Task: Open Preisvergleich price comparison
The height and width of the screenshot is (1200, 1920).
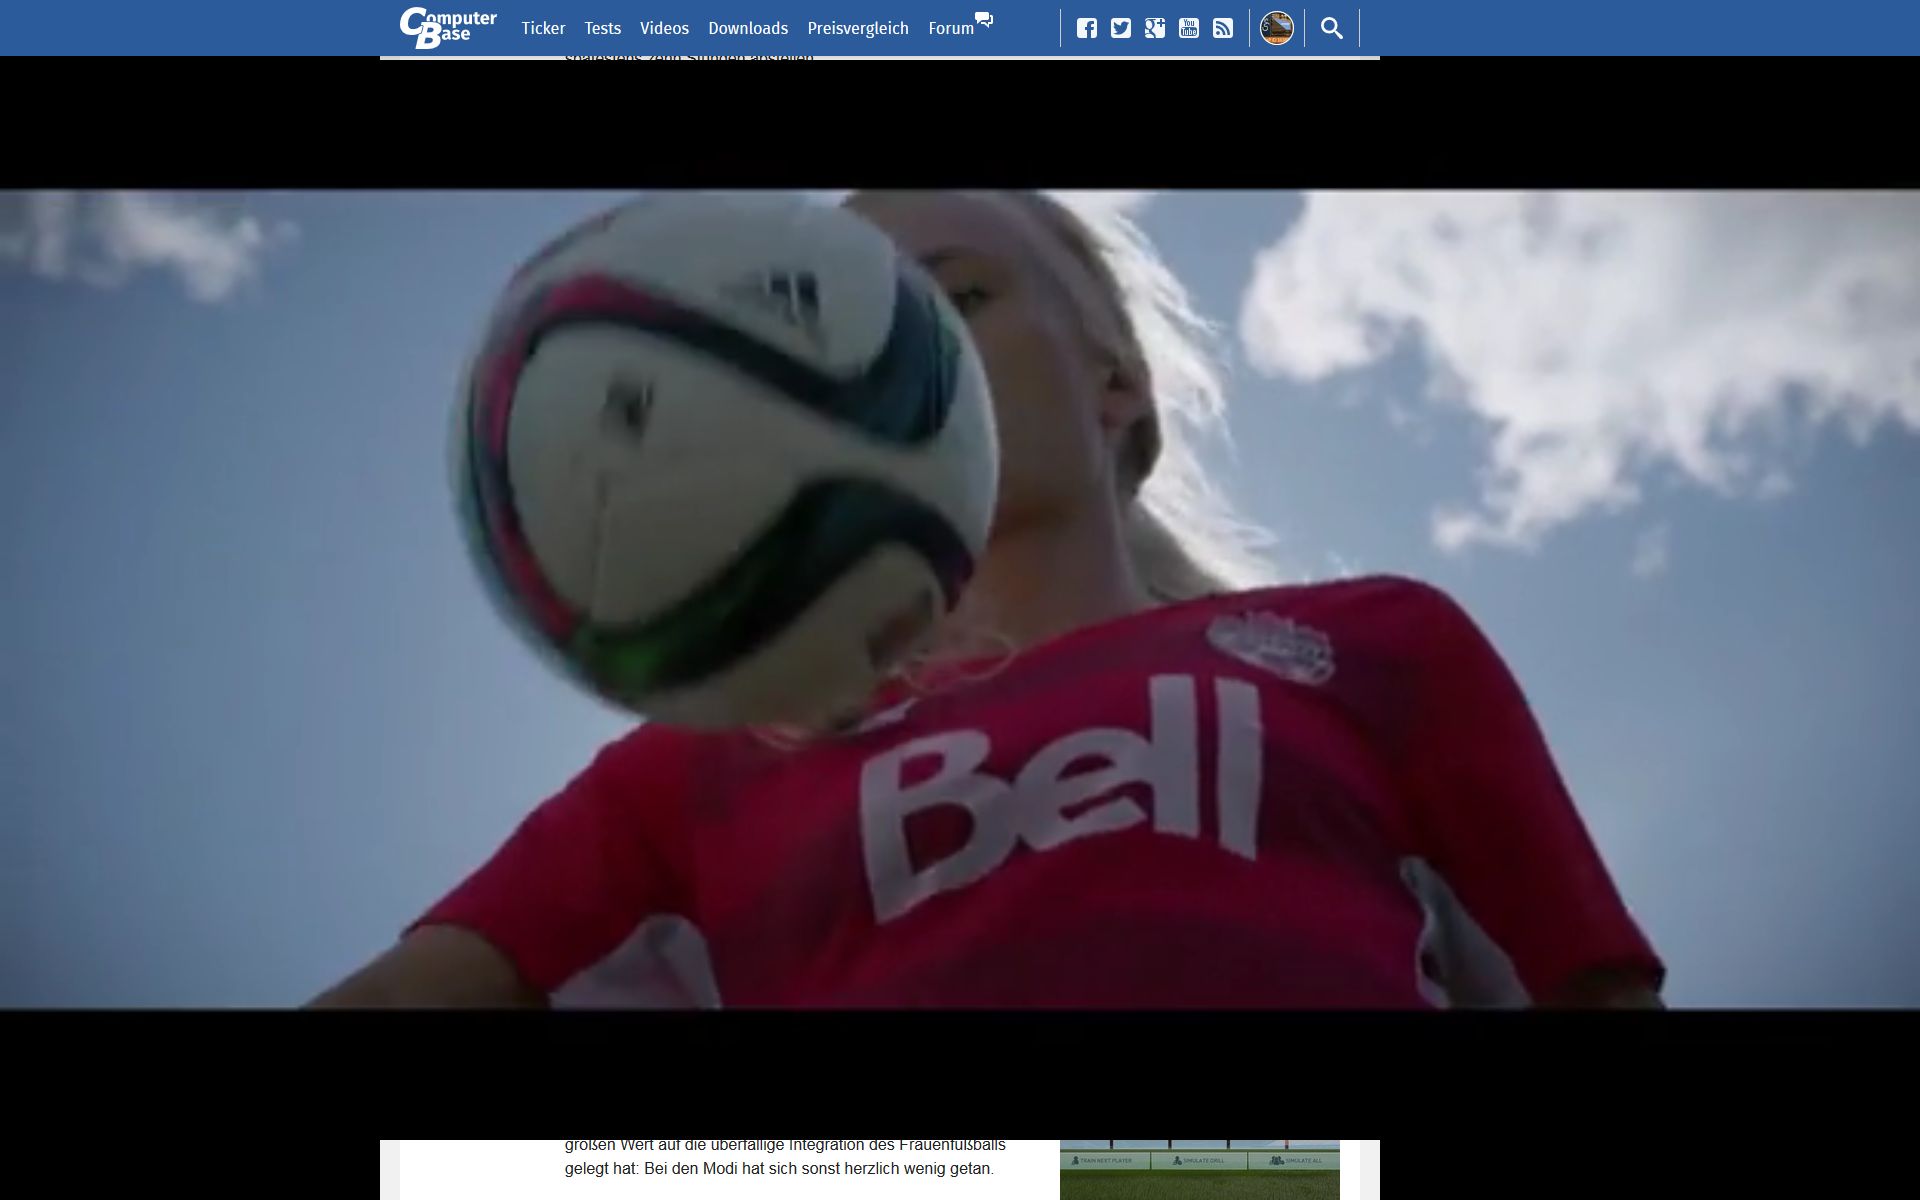Action: coord(858,28)
